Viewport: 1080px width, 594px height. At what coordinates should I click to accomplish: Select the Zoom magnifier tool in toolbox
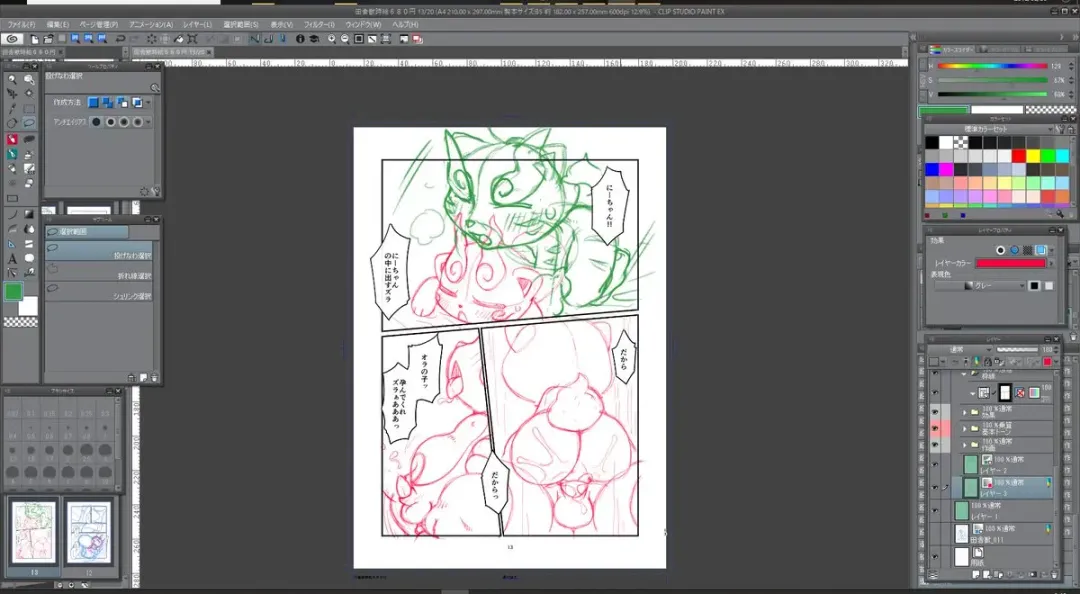click(12, 79)
